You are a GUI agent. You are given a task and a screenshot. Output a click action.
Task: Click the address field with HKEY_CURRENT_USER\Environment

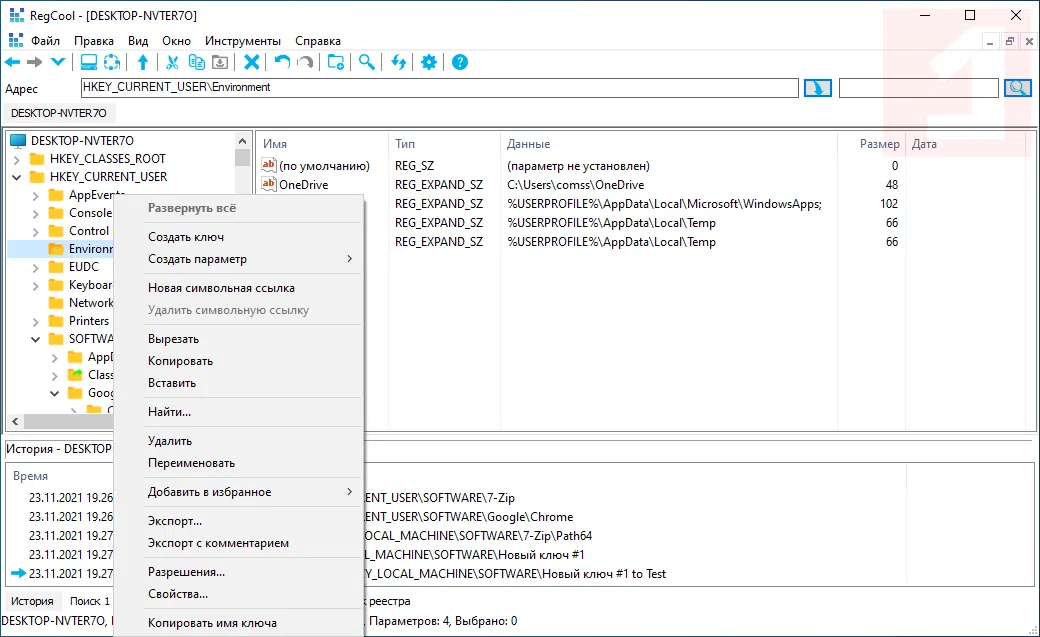(x=440, y=88)
